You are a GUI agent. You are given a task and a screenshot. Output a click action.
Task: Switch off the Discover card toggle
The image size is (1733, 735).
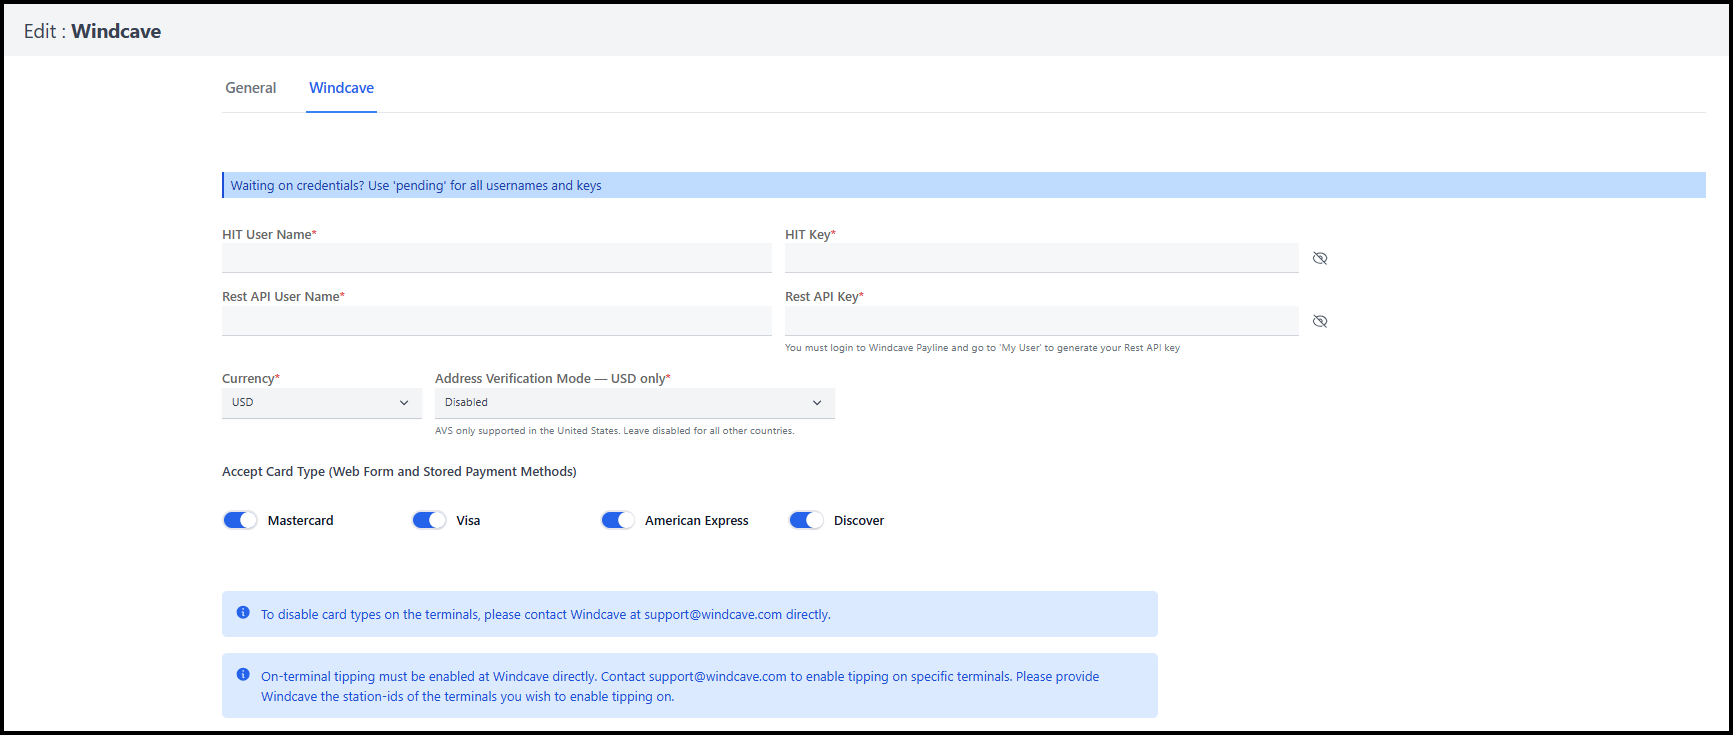pyautogui.click(x=806, y=520)
